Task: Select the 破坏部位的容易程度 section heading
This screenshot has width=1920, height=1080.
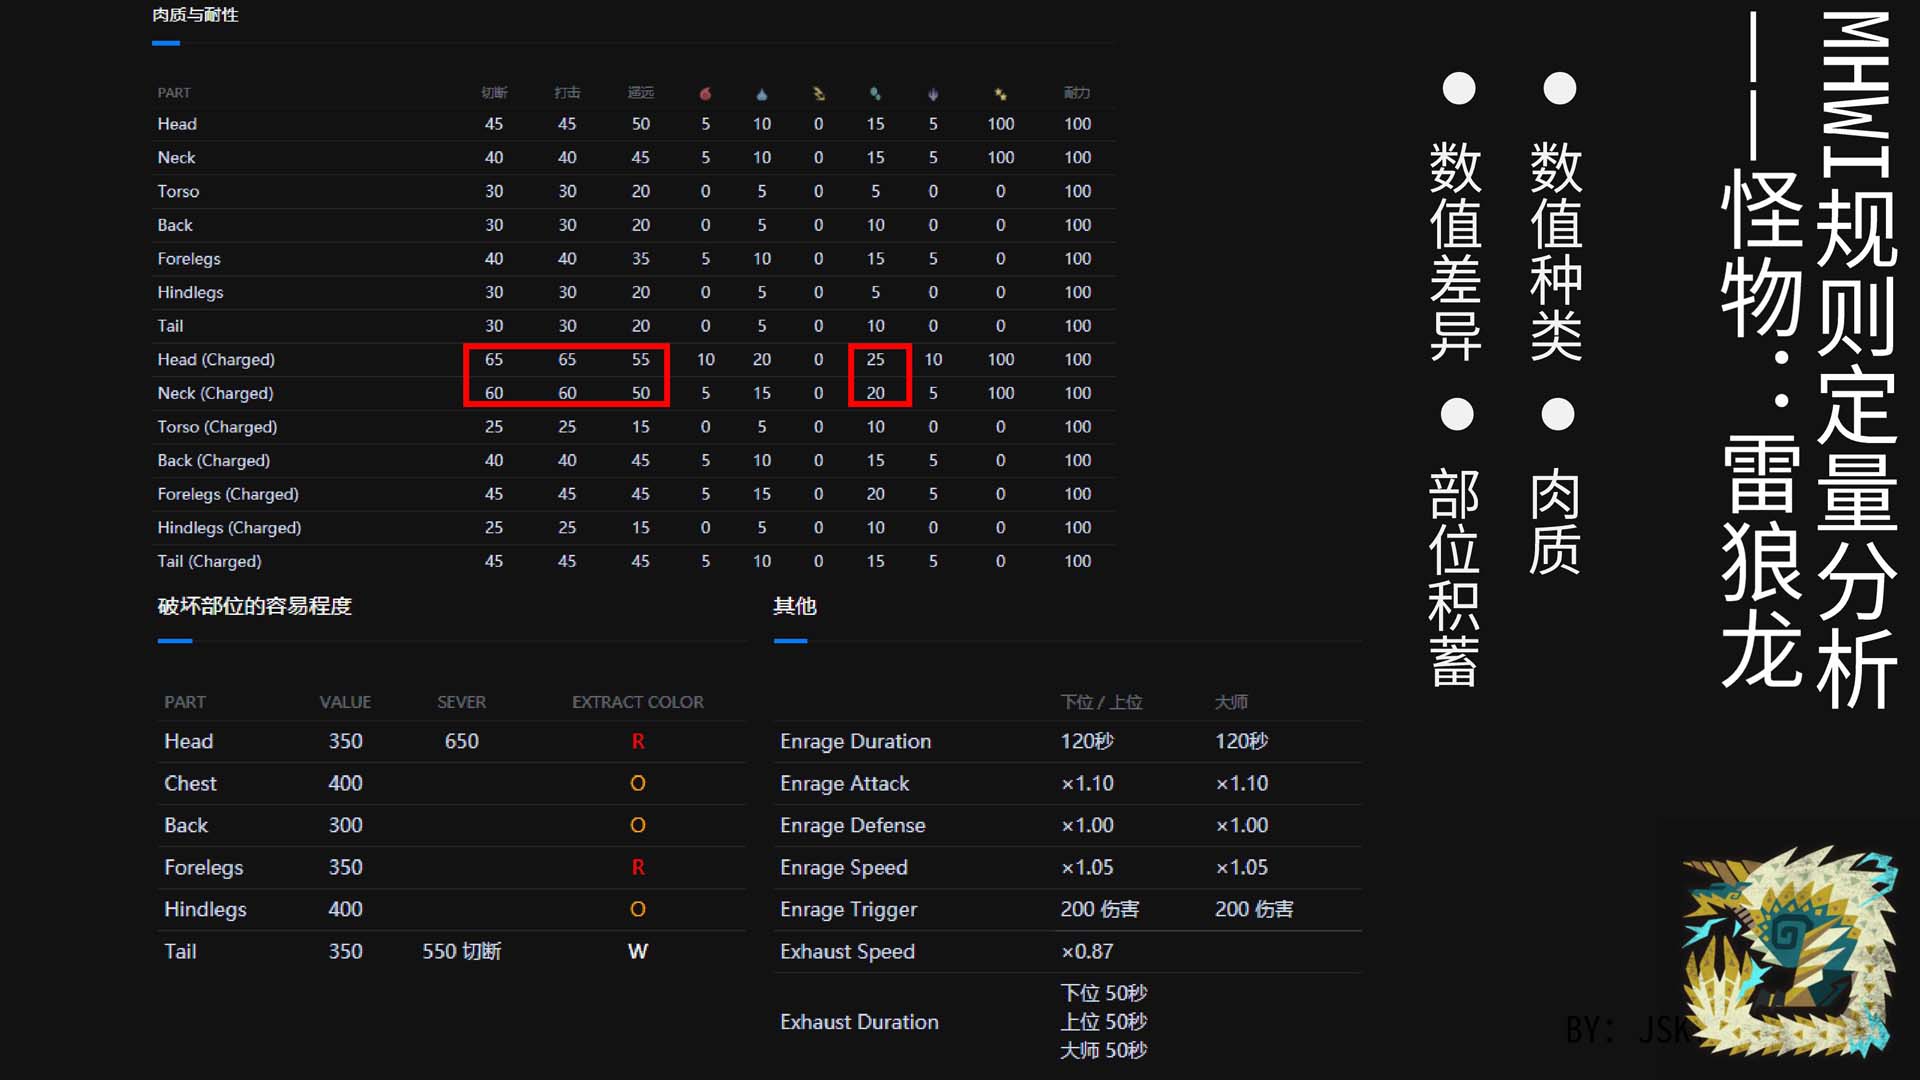Action: coord(254,606)
